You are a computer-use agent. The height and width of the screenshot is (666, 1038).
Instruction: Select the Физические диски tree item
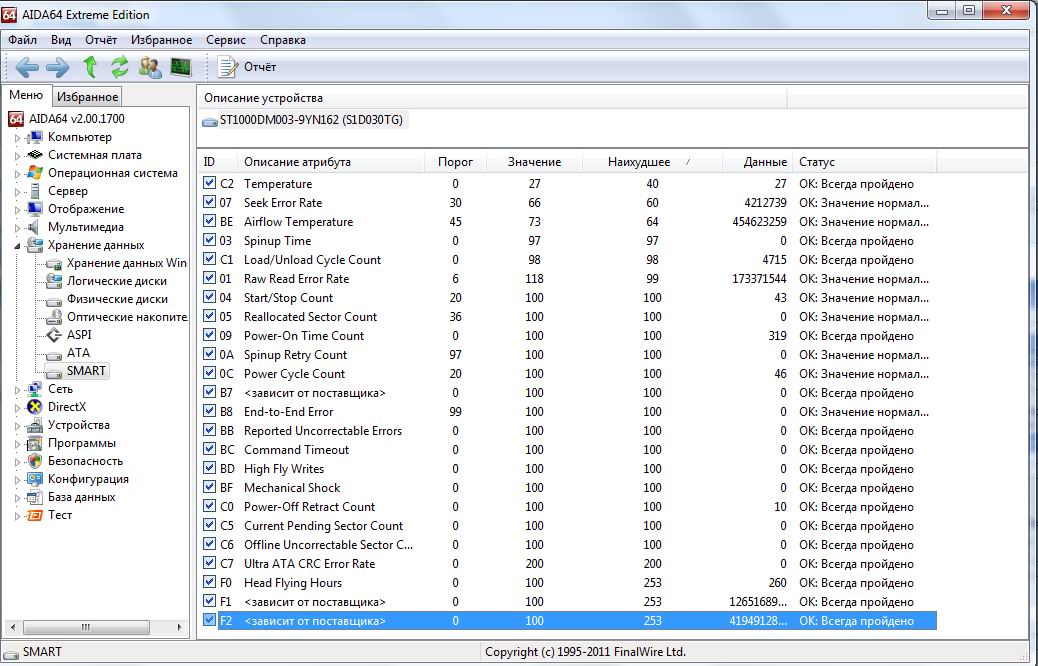click(x=117, y=299)
